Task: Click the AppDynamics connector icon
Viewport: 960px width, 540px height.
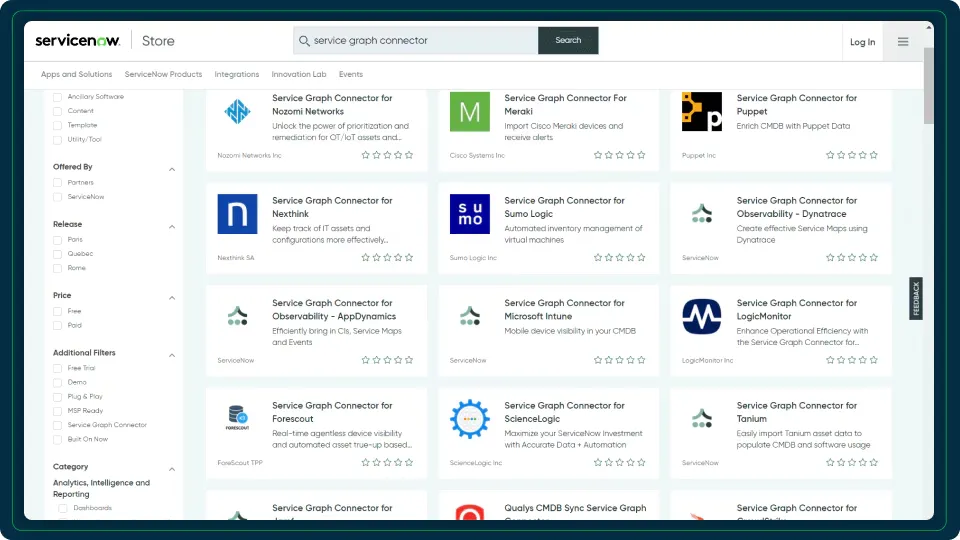Action: pos(238,316)
